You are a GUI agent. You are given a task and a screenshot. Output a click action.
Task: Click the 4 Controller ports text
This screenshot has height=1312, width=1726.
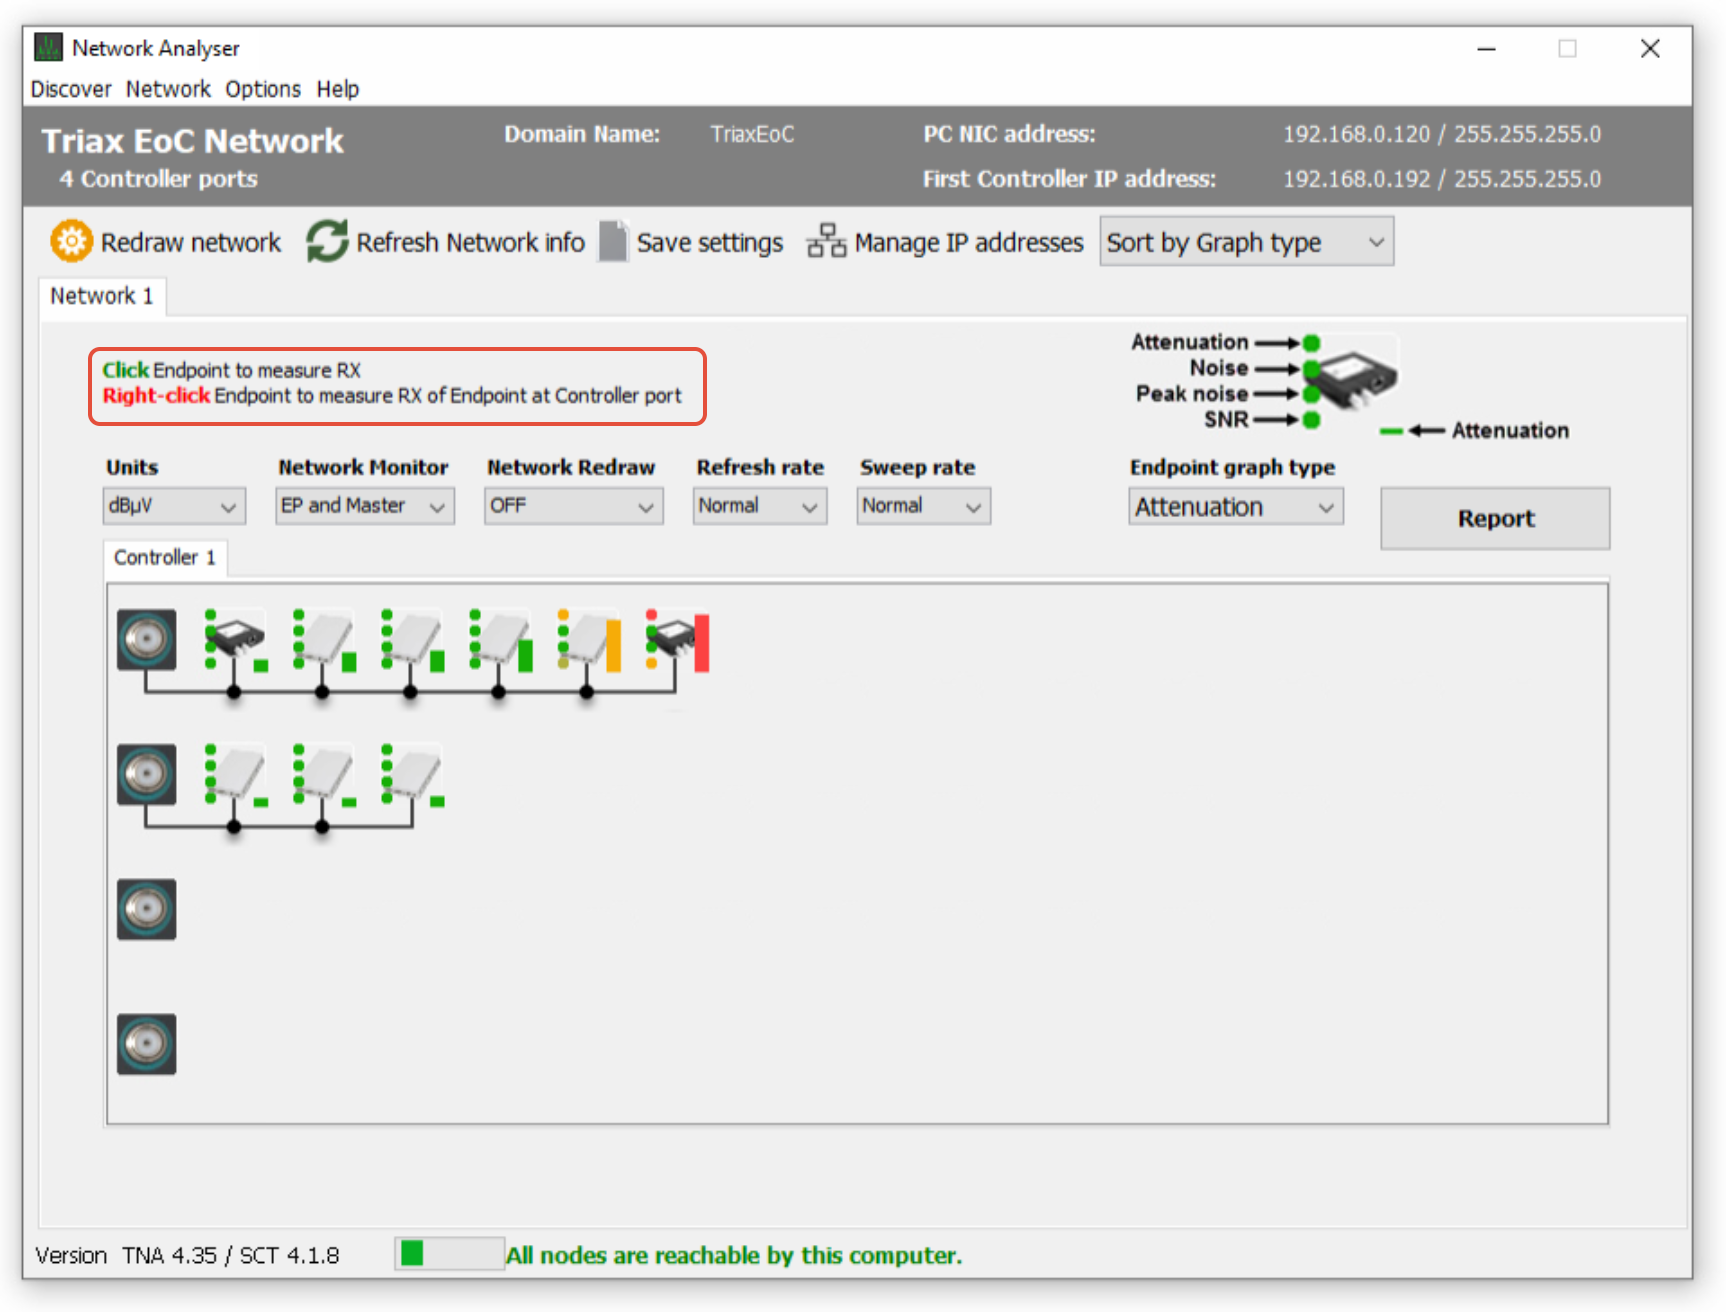click(158, 179)
